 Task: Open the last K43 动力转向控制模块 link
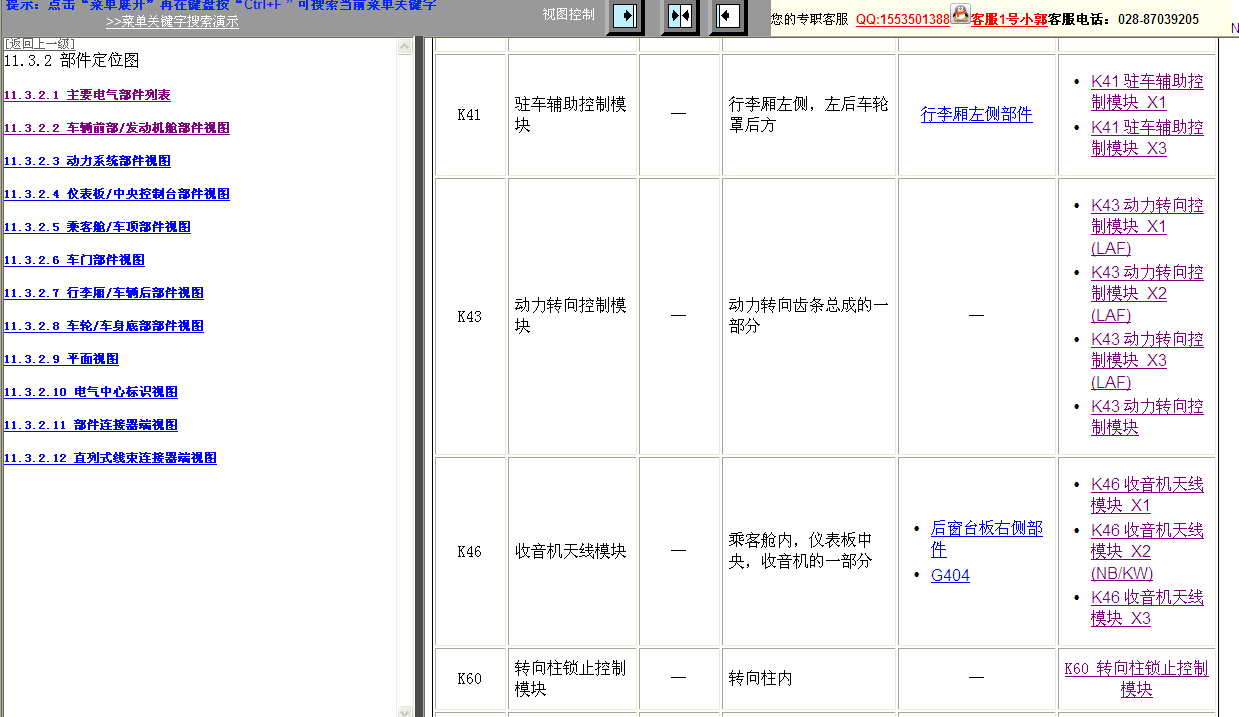tap(1147, 417)
